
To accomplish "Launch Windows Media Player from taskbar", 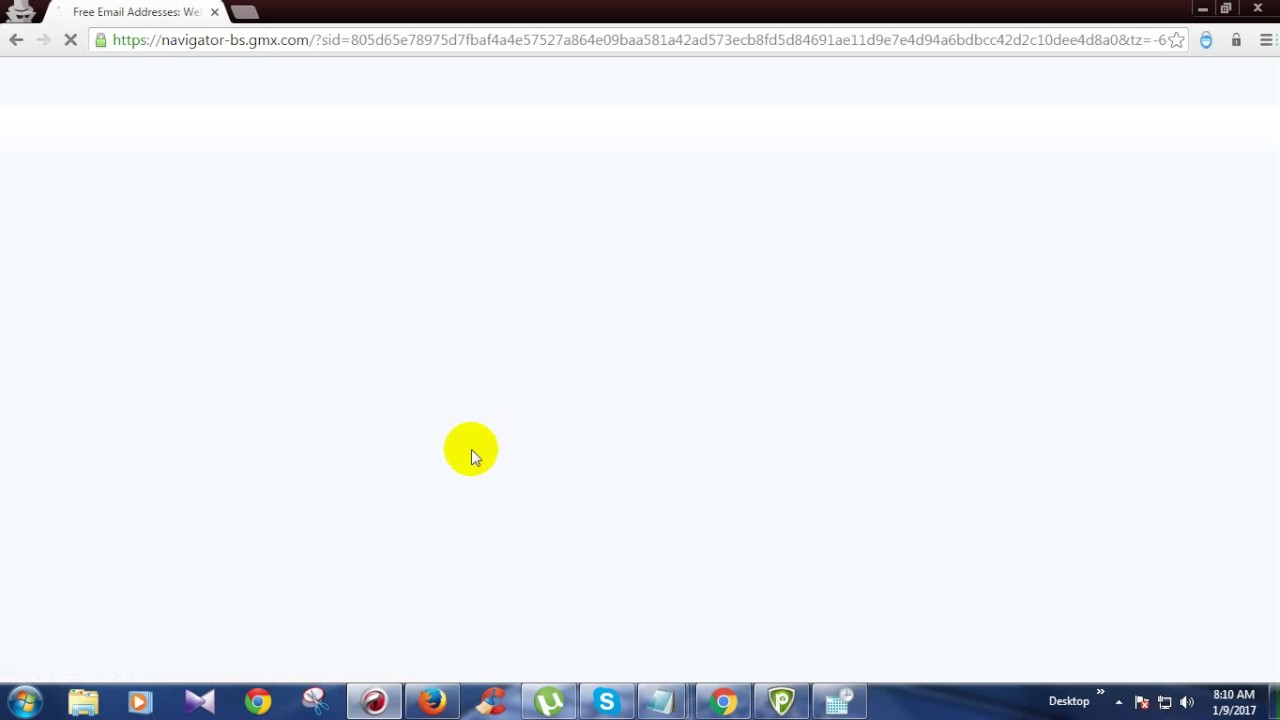I will [x=140, y=702].
